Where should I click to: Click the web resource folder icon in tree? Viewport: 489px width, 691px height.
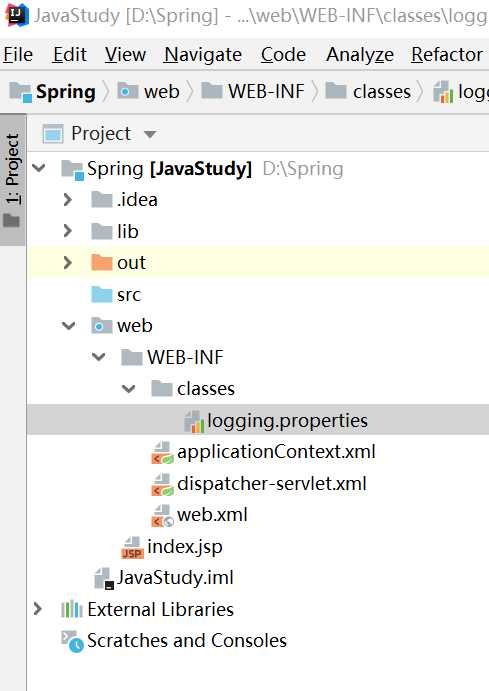click(102, 326)
